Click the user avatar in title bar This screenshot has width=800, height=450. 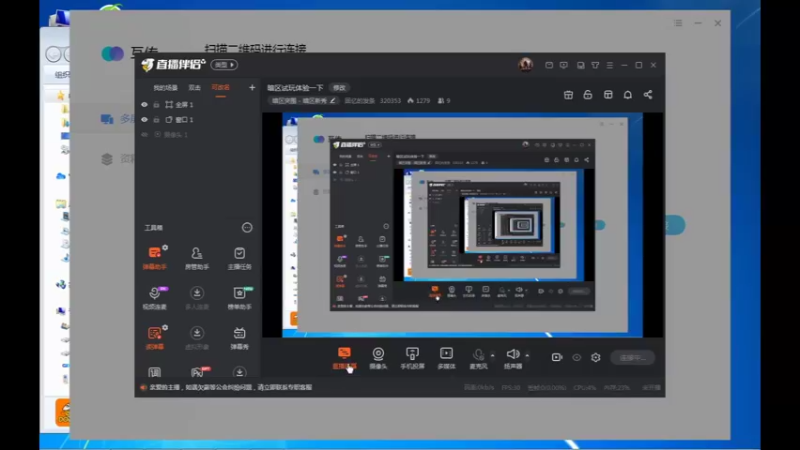[x=526, y=65]
